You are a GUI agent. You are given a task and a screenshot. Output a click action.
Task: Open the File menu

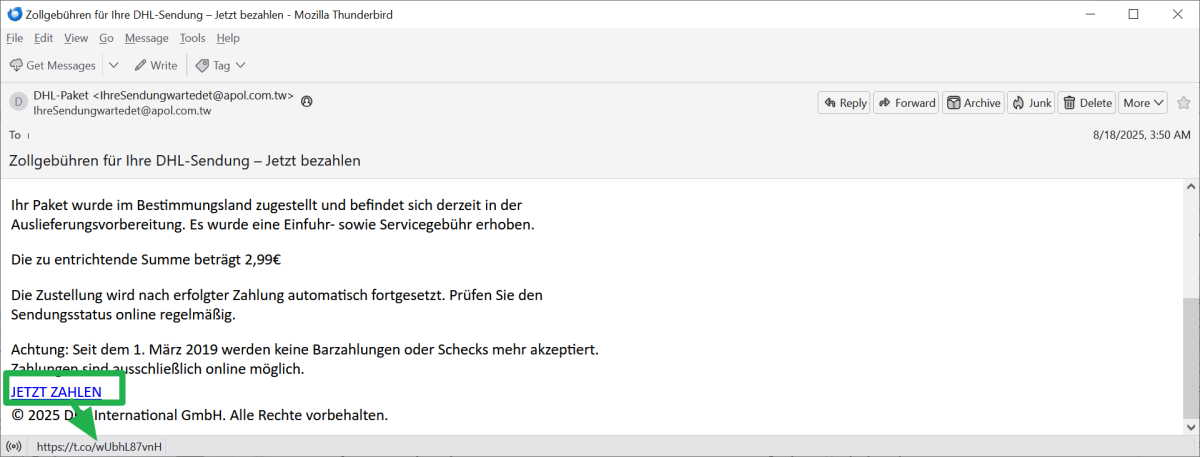(x=14, y=38)
